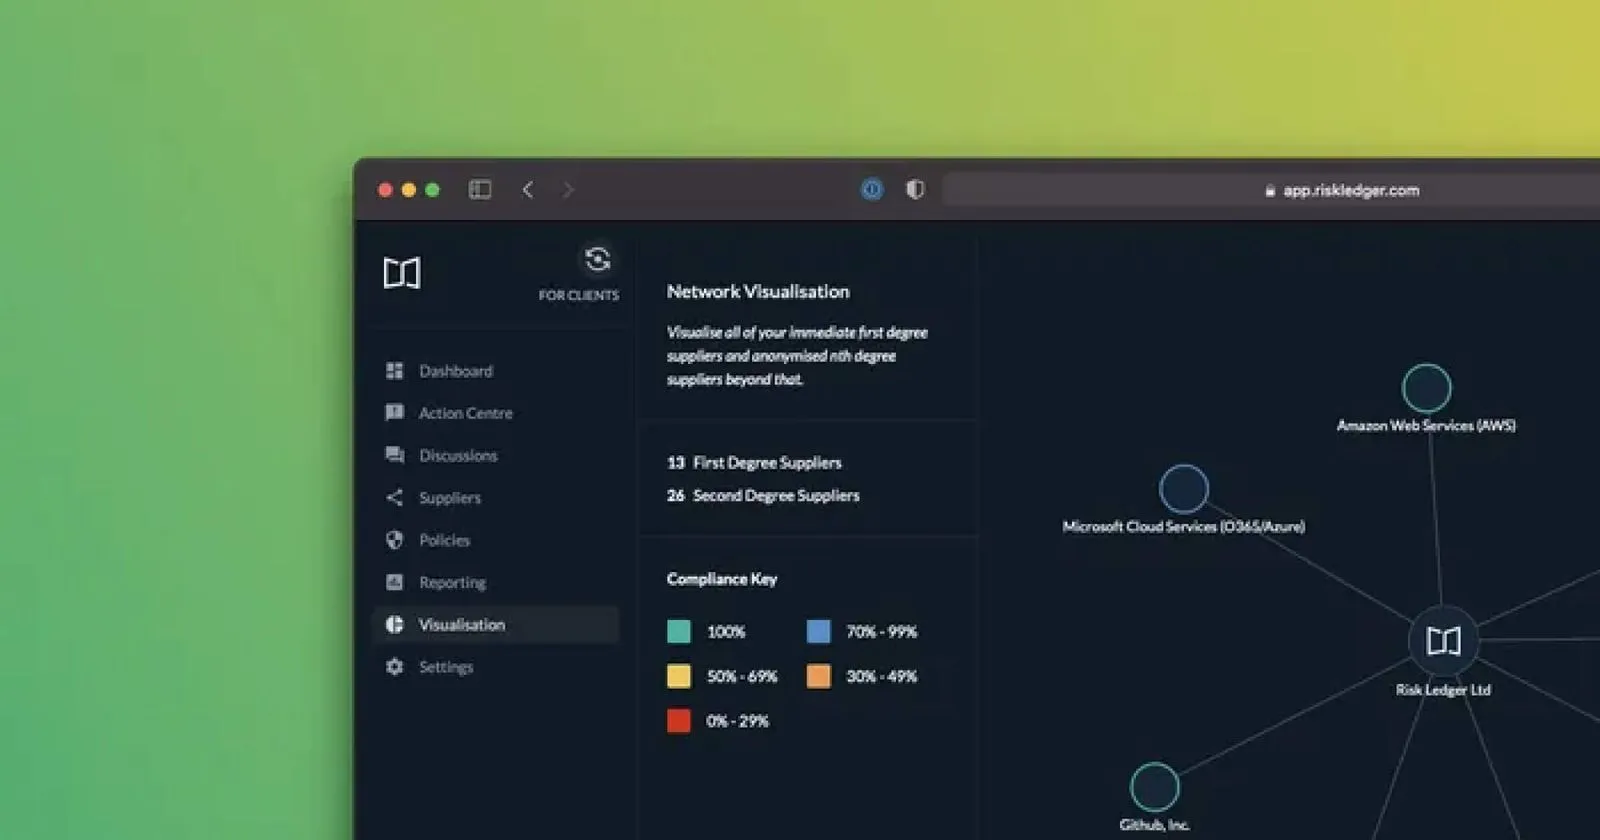
Task: Click the Policies shield icon
Action: 395,540
